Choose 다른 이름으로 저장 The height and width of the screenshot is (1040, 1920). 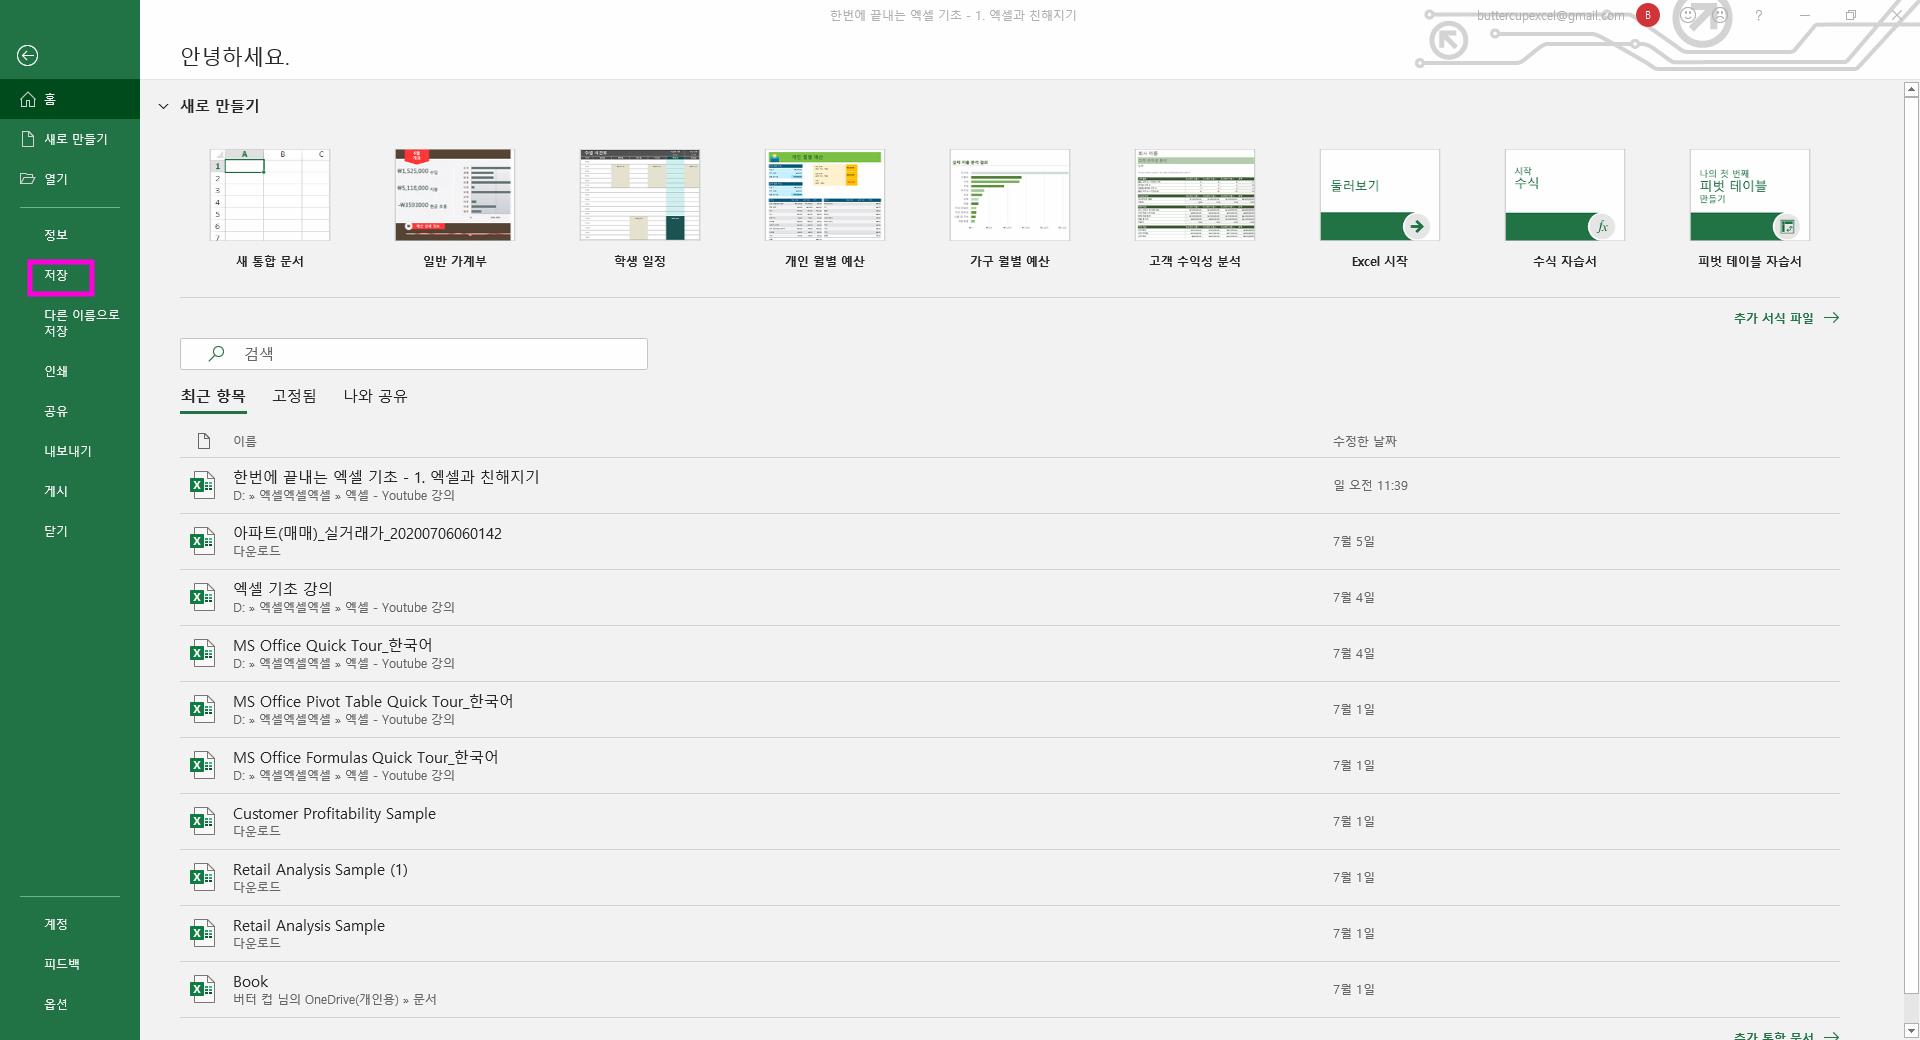click(x=70, y=323)
